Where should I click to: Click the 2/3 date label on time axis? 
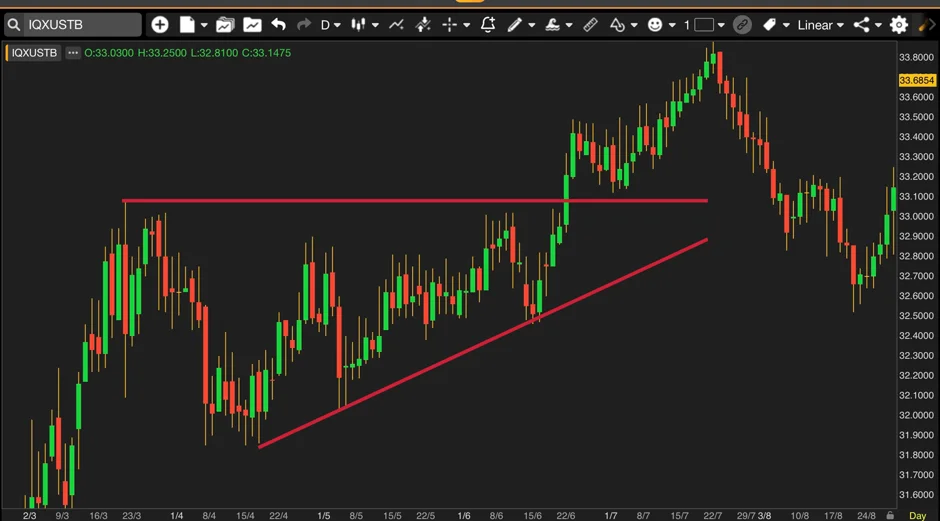pos(29,516)
